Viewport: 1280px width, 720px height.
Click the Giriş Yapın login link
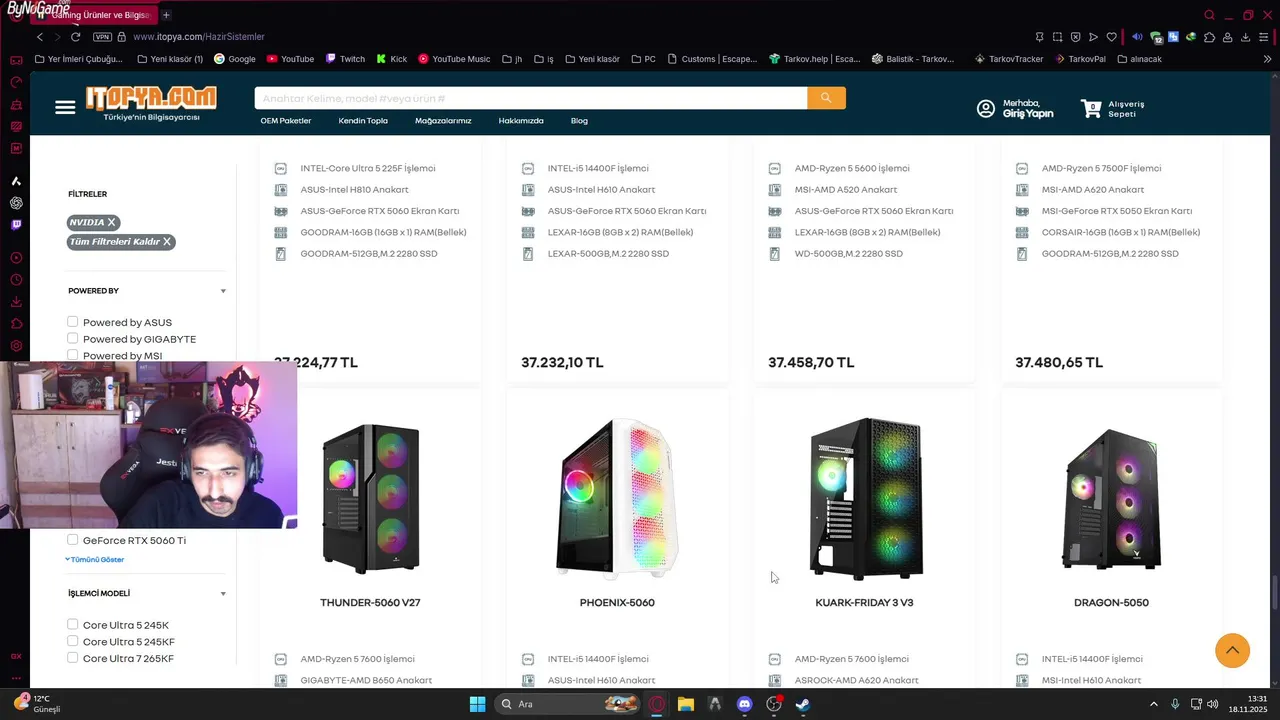[1028, 114]
